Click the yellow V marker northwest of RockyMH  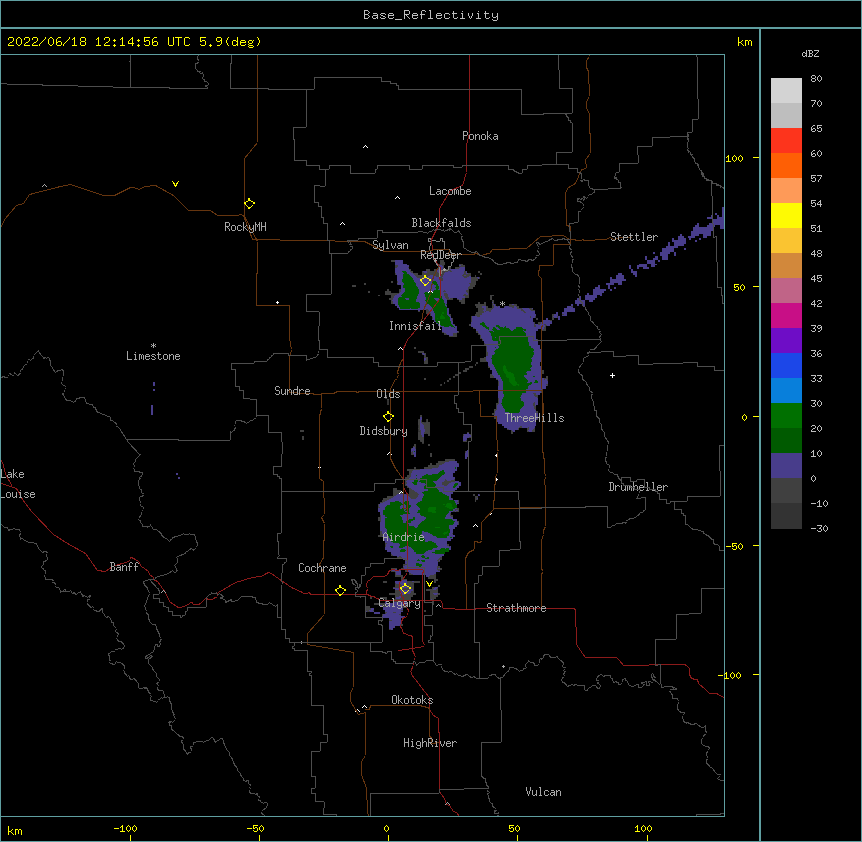(x=175, y=184)
